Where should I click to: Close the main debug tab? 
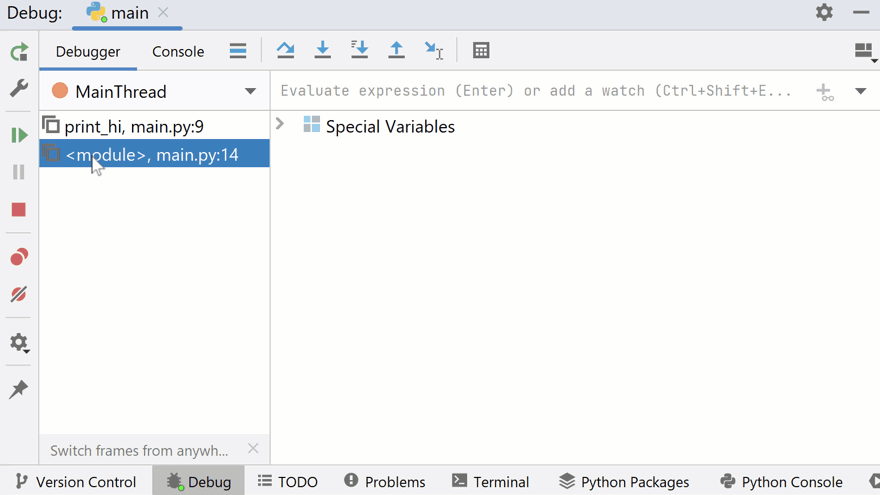(x=163, y=12)
